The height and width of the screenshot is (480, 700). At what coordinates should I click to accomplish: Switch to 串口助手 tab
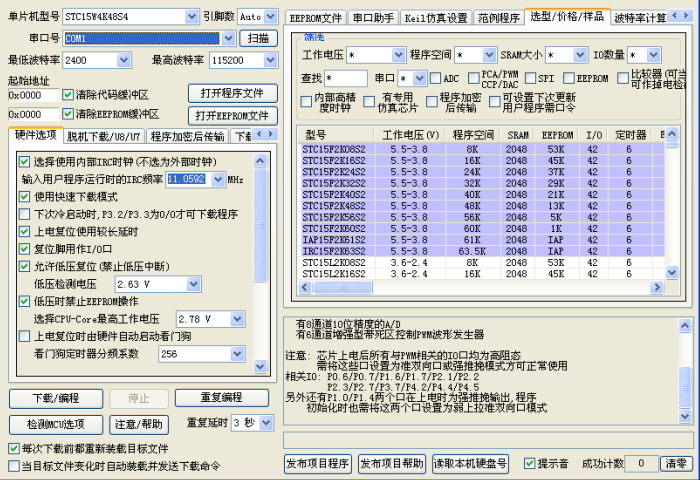(x=373, y=18)
